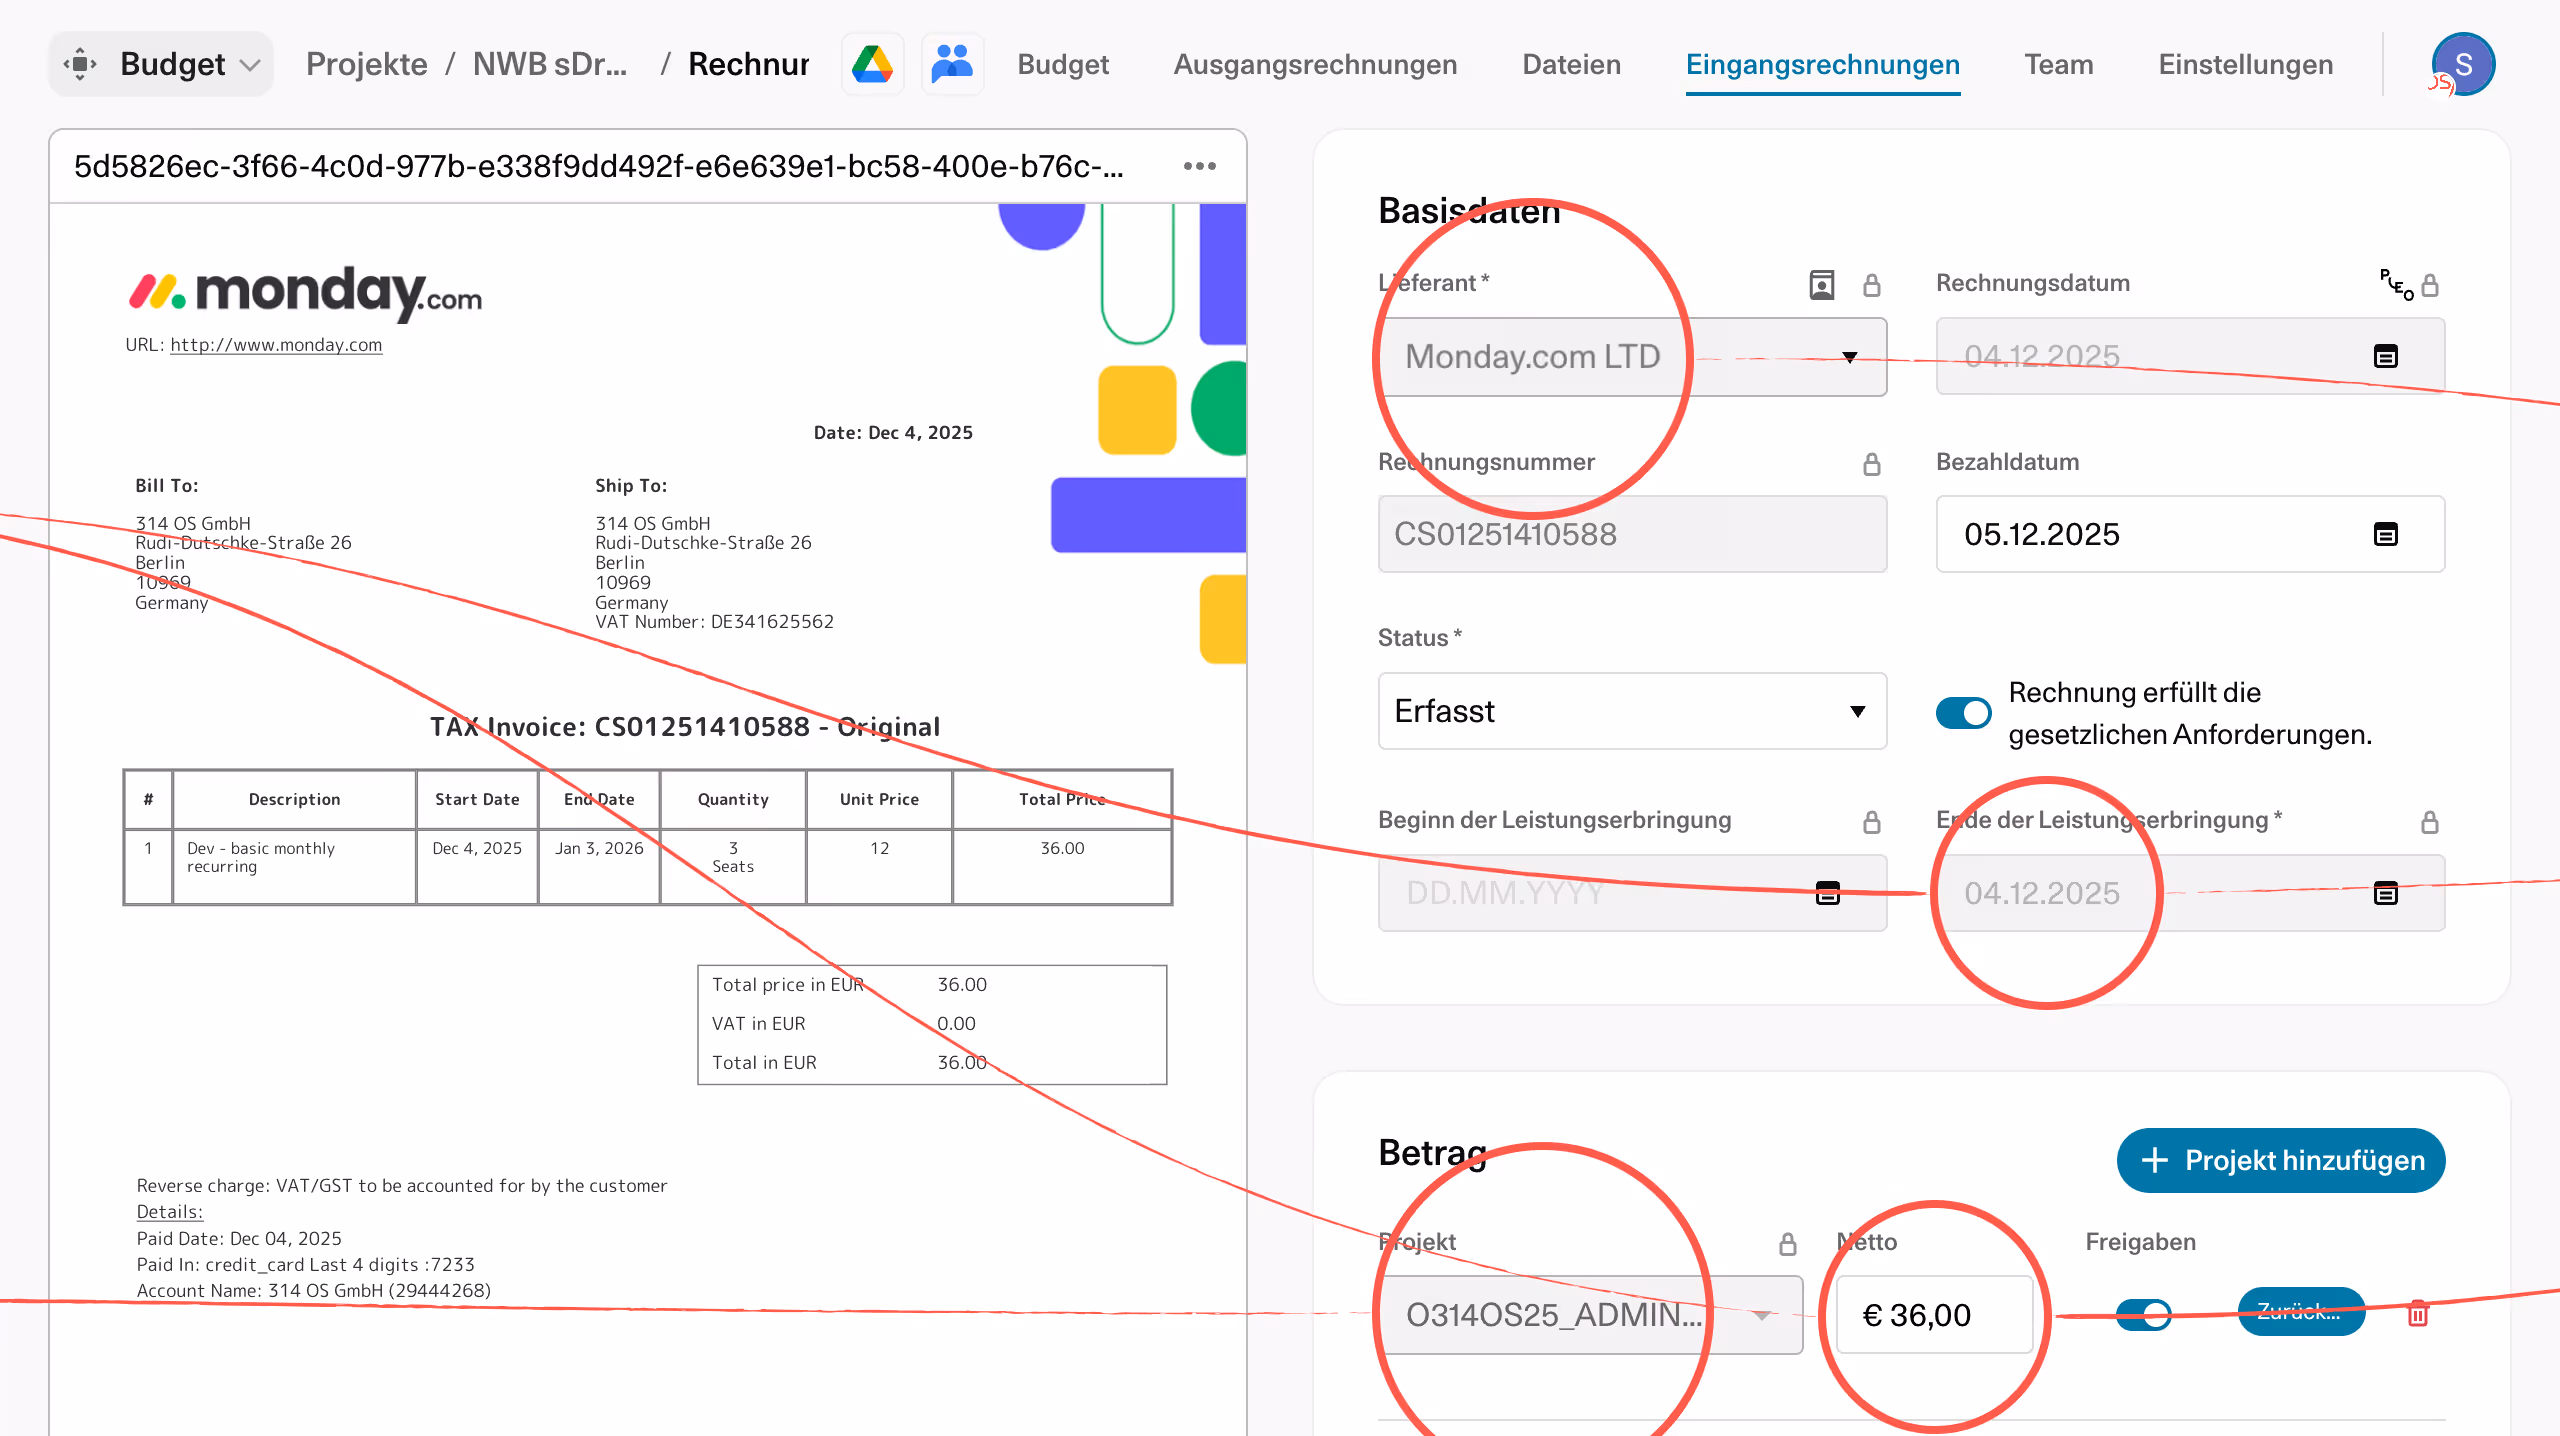Open the calendar picker for Bezahldatum

coord(2385,535)
